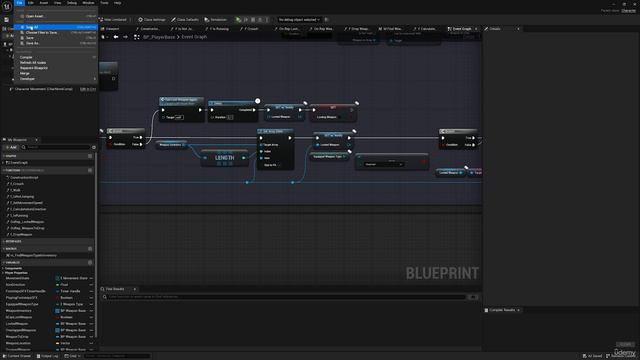Click Save All in the File menu

56,27
